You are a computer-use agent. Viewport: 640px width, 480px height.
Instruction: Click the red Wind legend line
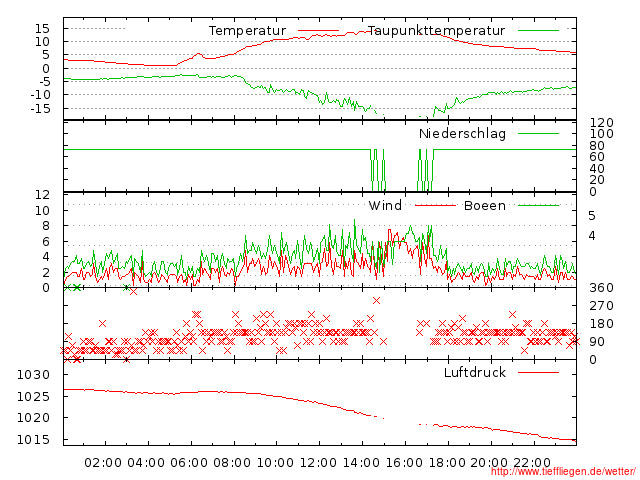point(435,205)
